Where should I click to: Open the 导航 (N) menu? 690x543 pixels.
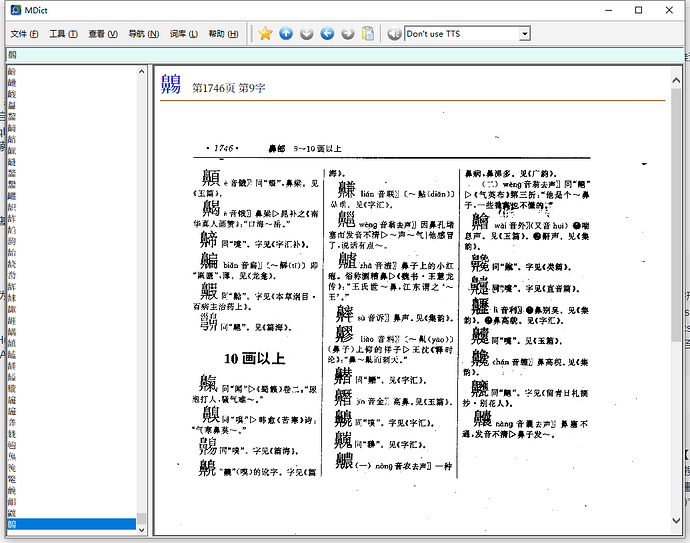[x=143, y=34]
